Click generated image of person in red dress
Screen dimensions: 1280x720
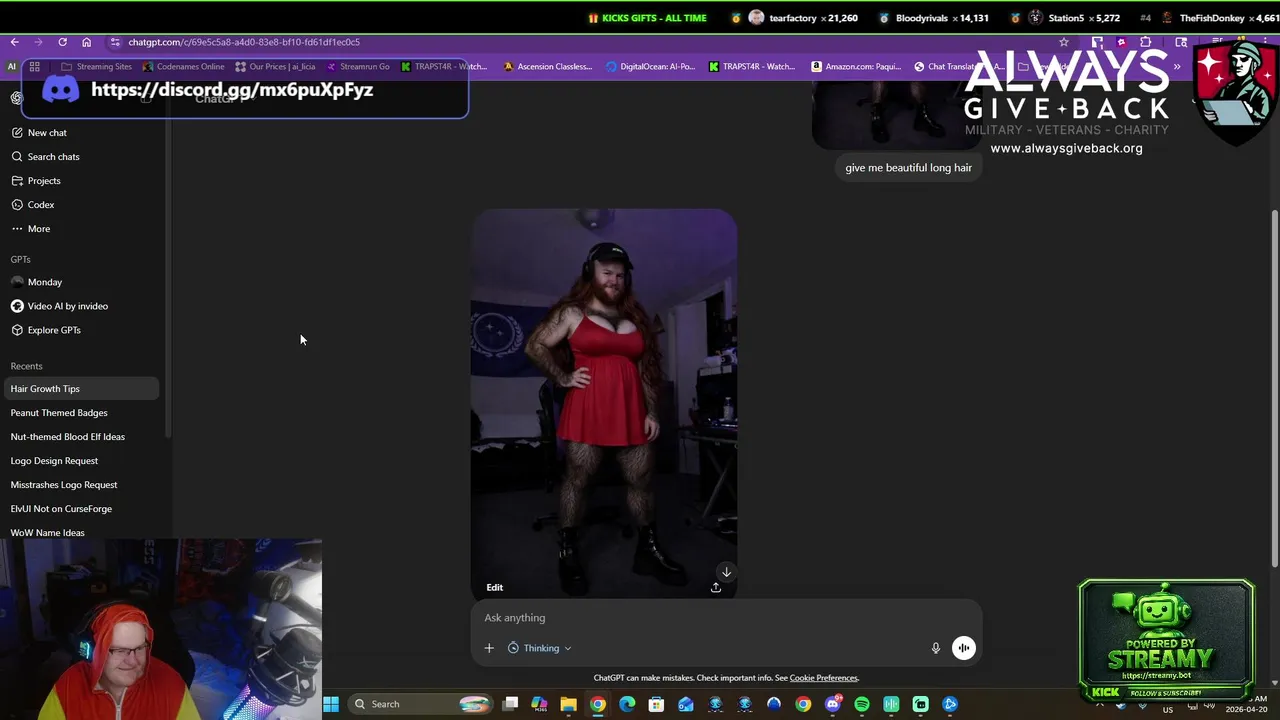coord(604,403)
